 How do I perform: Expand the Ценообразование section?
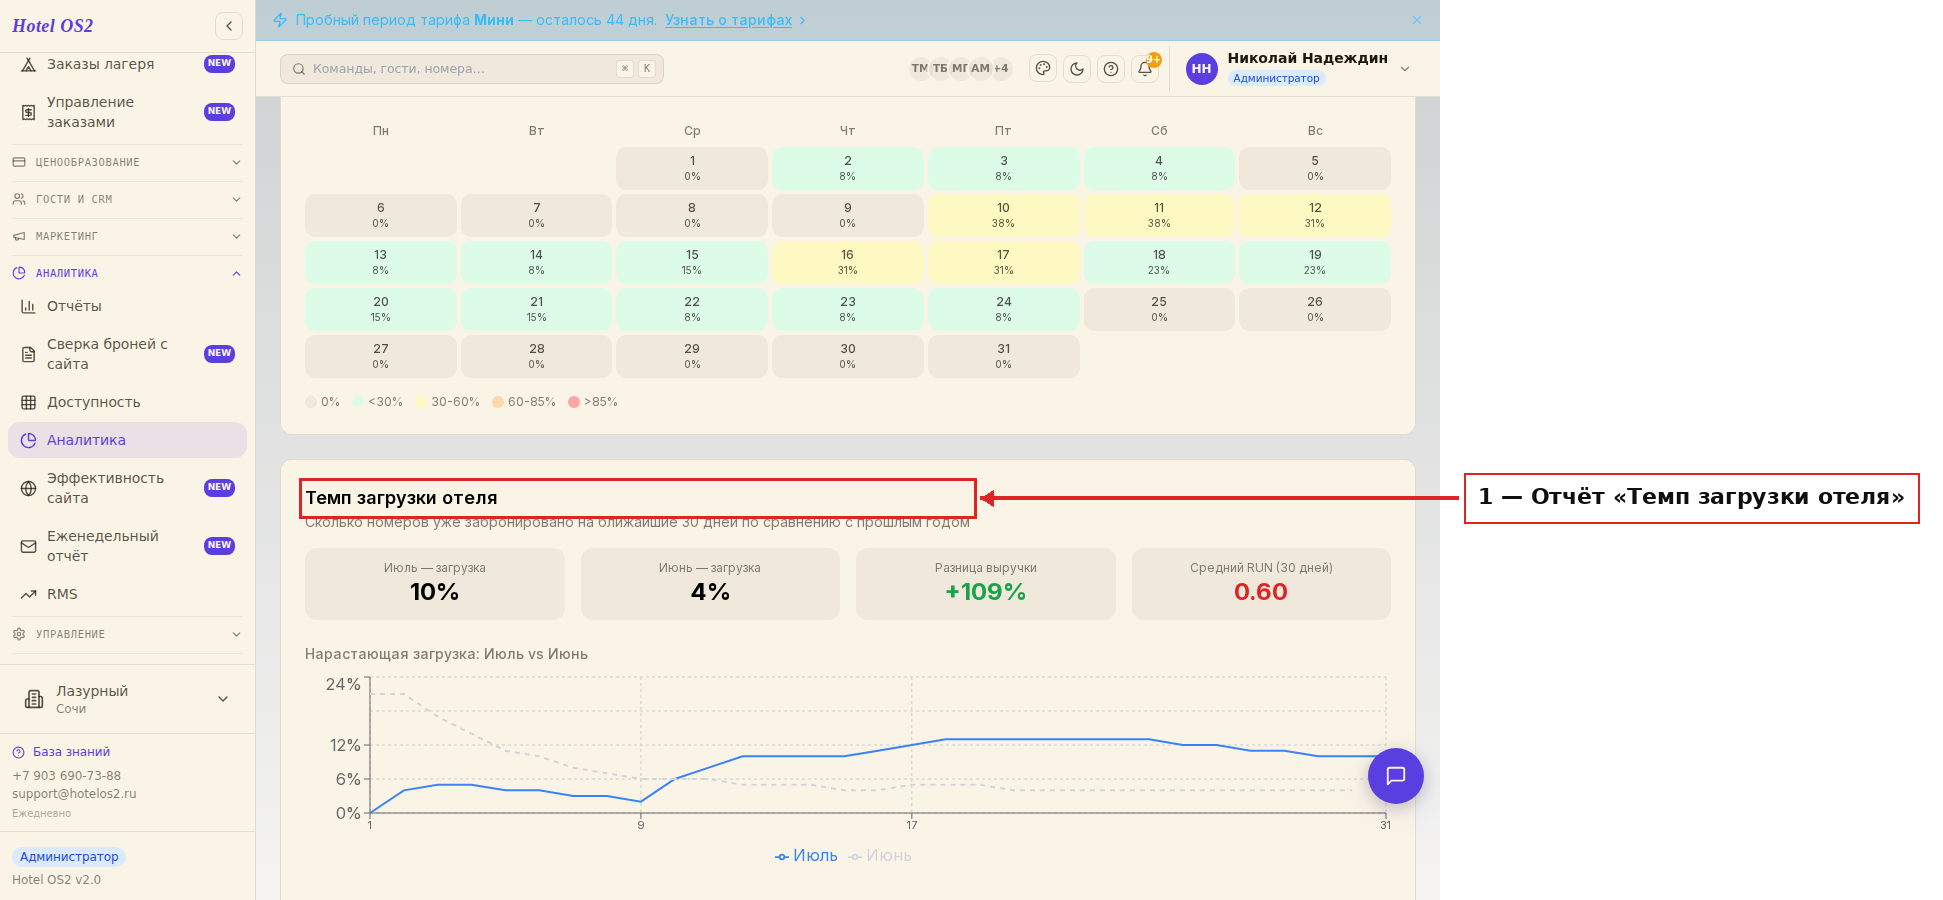[127, 162]
